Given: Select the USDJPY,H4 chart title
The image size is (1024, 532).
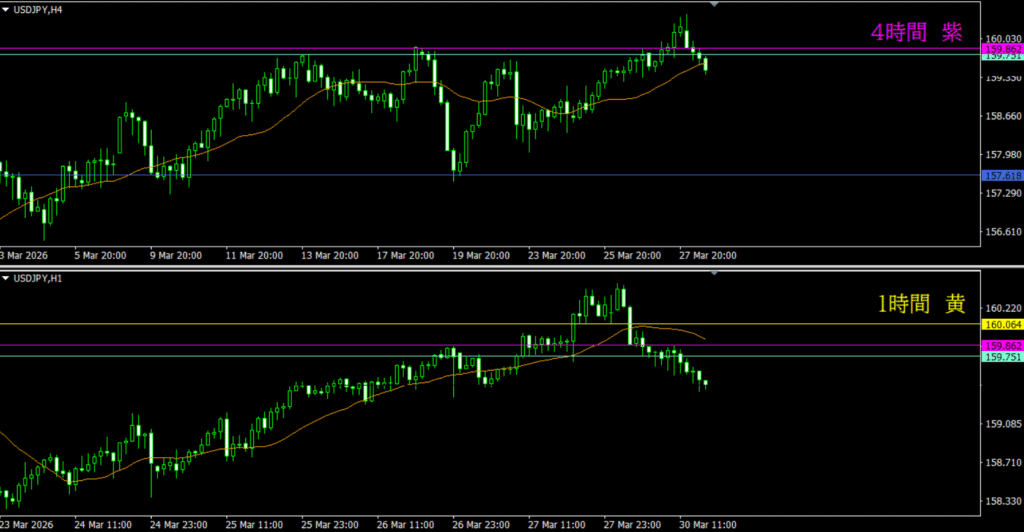Looking at the screenshot, I should [45, 8].
